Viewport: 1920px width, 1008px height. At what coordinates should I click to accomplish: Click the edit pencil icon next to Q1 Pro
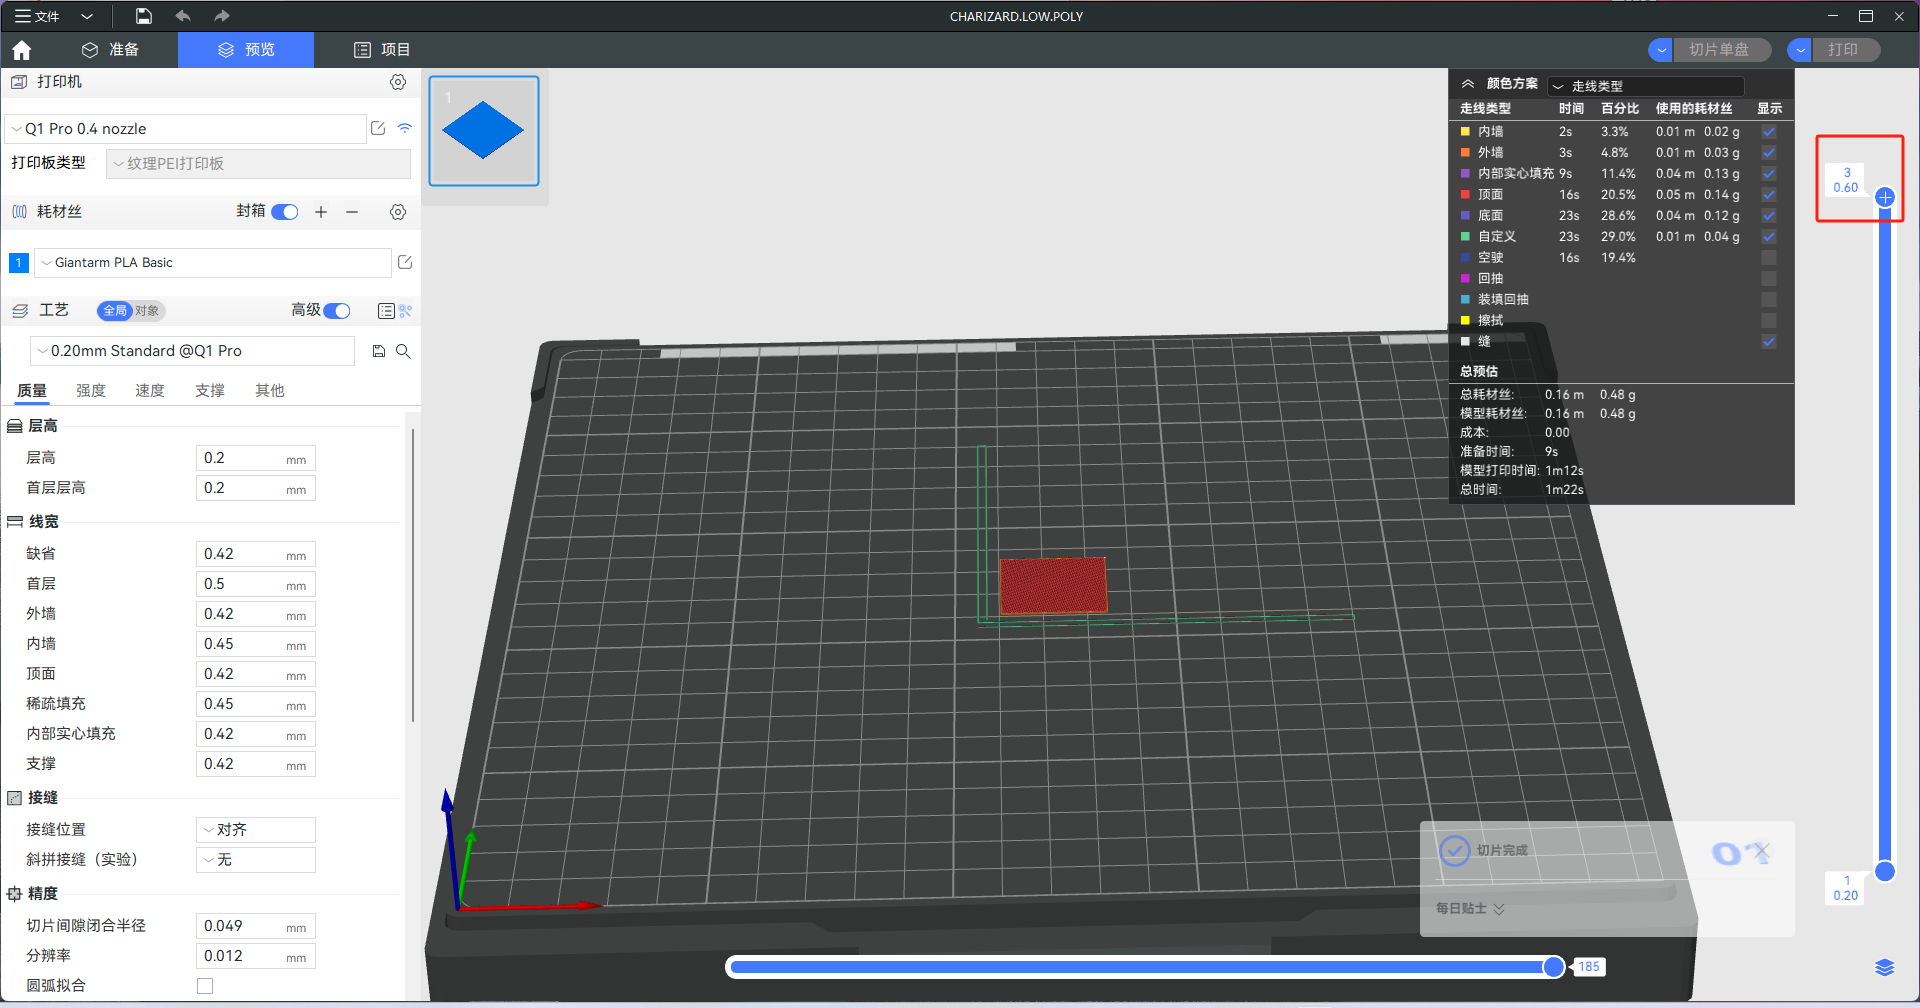[377, 128]
